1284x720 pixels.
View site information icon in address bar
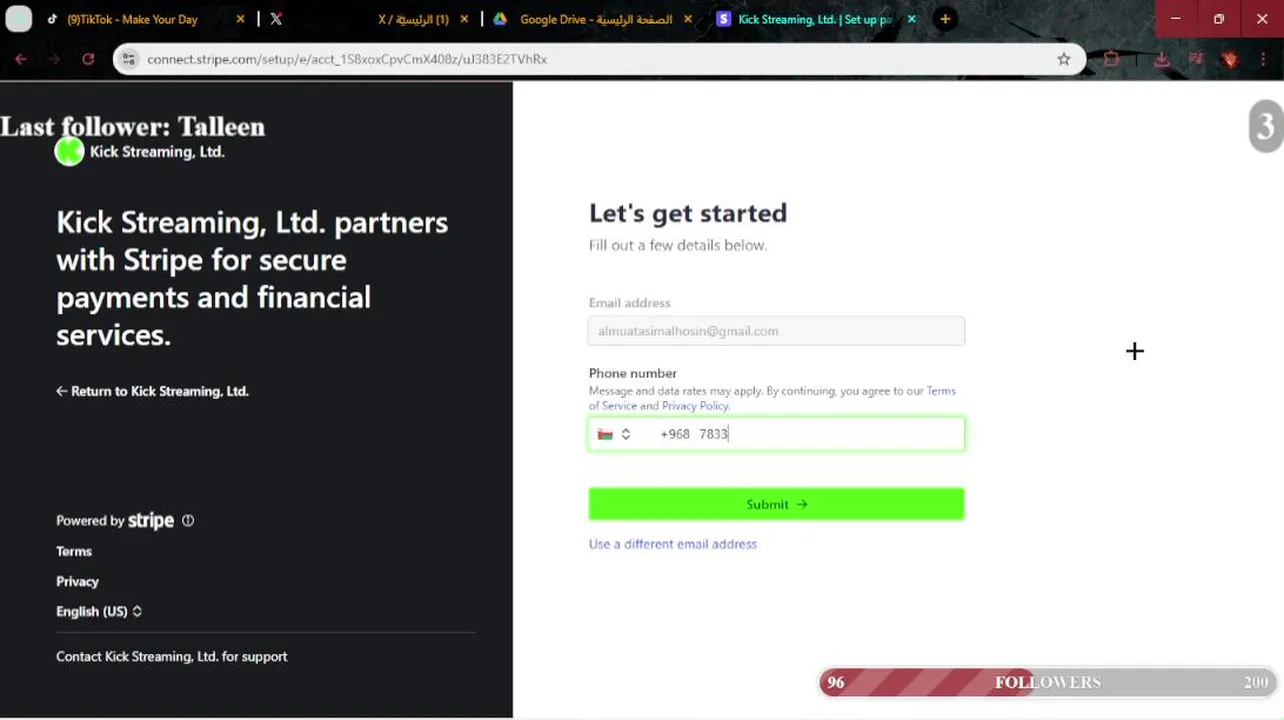coord(127,60)
